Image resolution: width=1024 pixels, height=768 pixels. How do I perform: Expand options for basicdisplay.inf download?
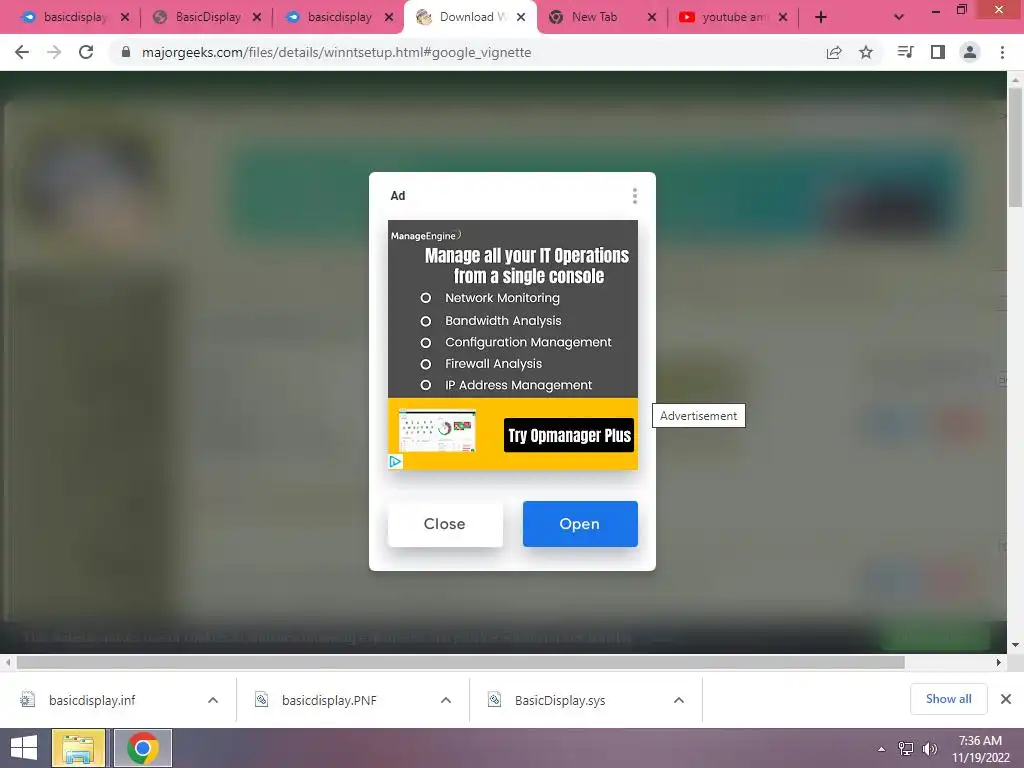click(213, 700)
